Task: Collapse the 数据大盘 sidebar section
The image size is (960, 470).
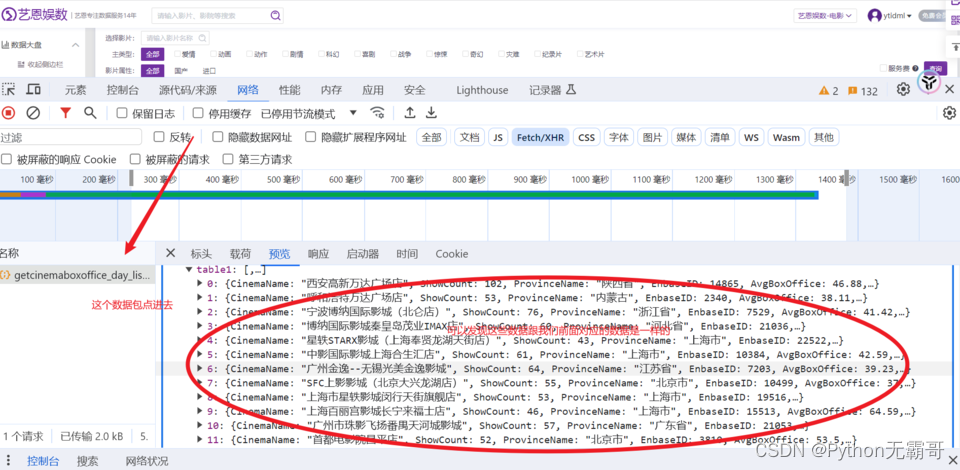Action: (x=76, y=45)
